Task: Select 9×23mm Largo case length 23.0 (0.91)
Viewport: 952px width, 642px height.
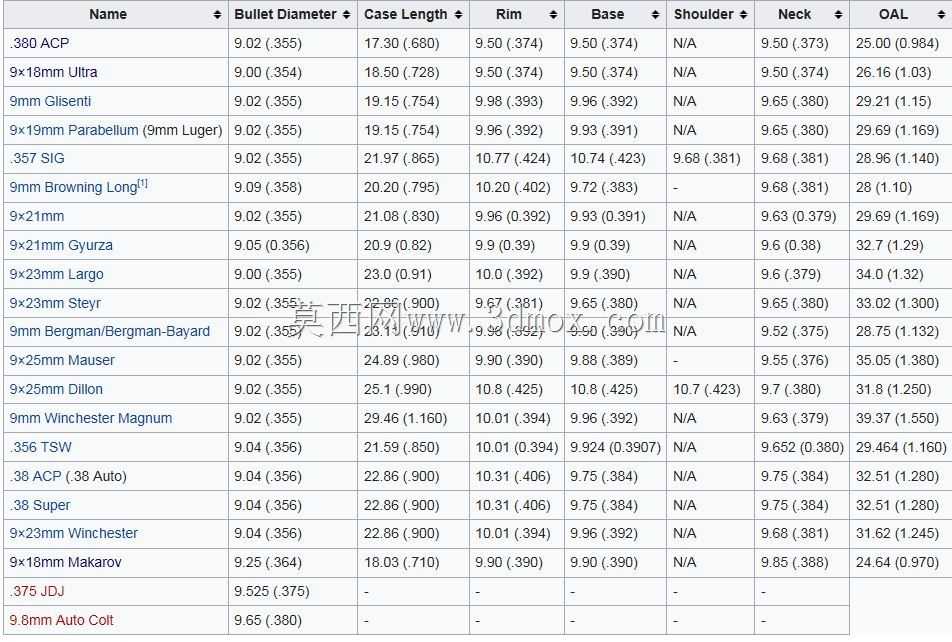Action: 398,274
